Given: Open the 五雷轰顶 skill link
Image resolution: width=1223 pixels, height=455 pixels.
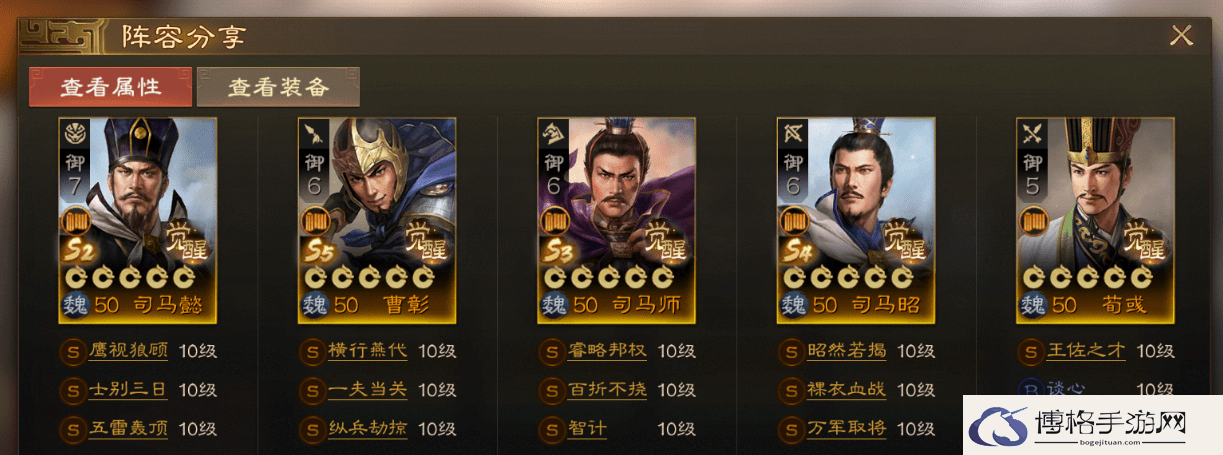Looking at the screenshot, I should pos(128,429).
